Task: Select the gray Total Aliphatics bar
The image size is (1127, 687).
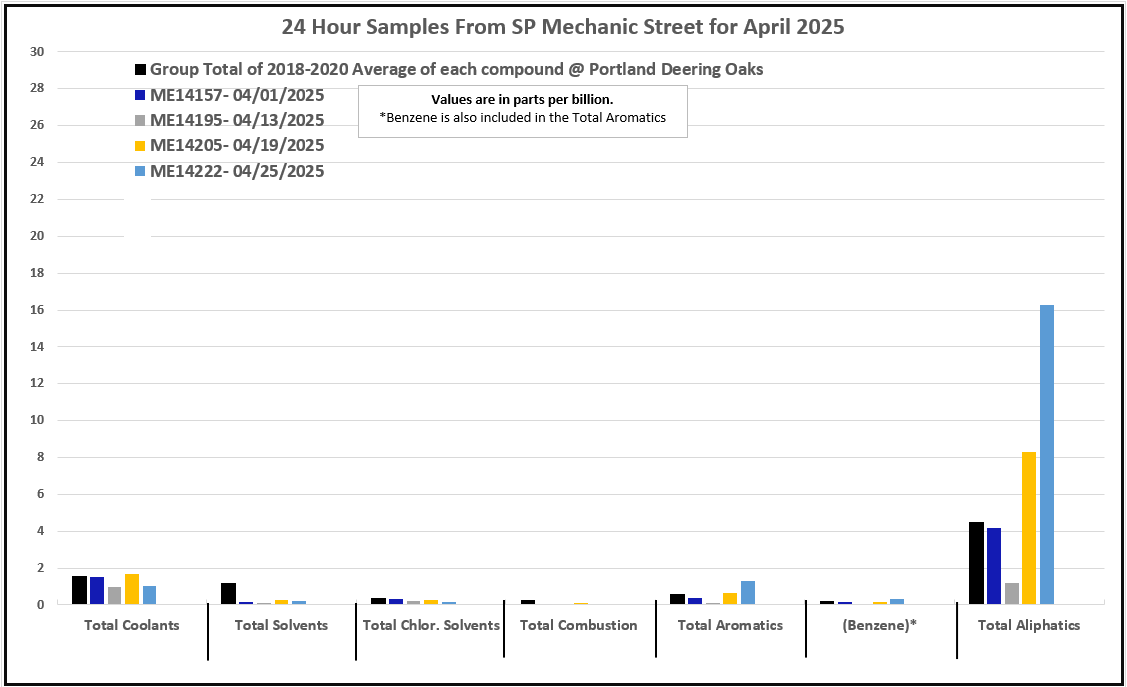Action: (1011, 593)
